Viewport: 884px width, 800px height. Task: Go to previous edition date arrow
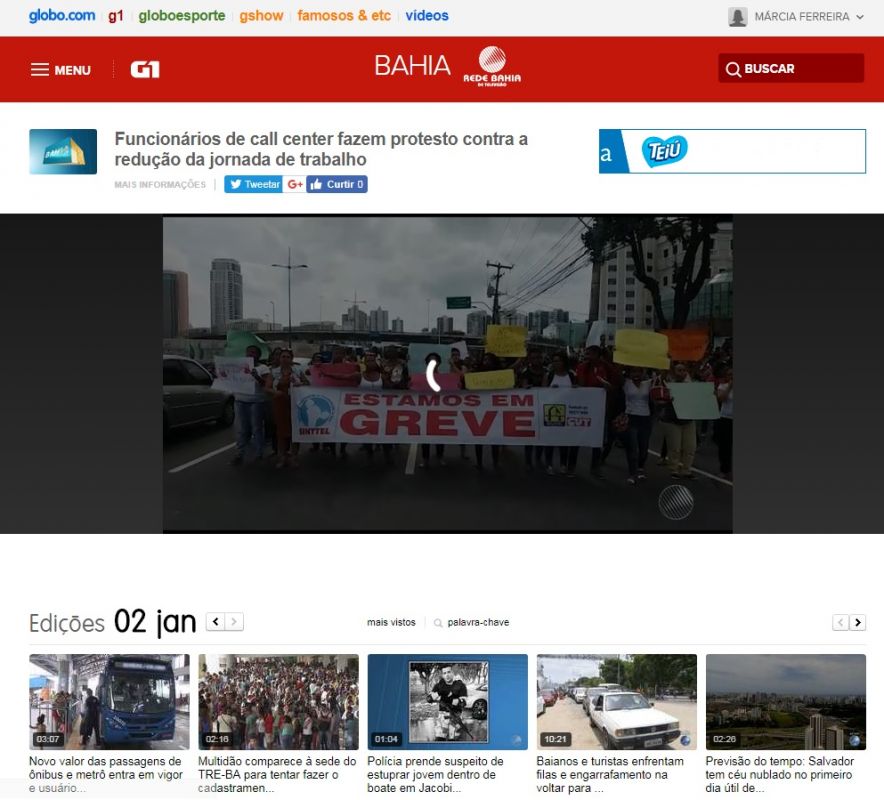click(215, 622)
